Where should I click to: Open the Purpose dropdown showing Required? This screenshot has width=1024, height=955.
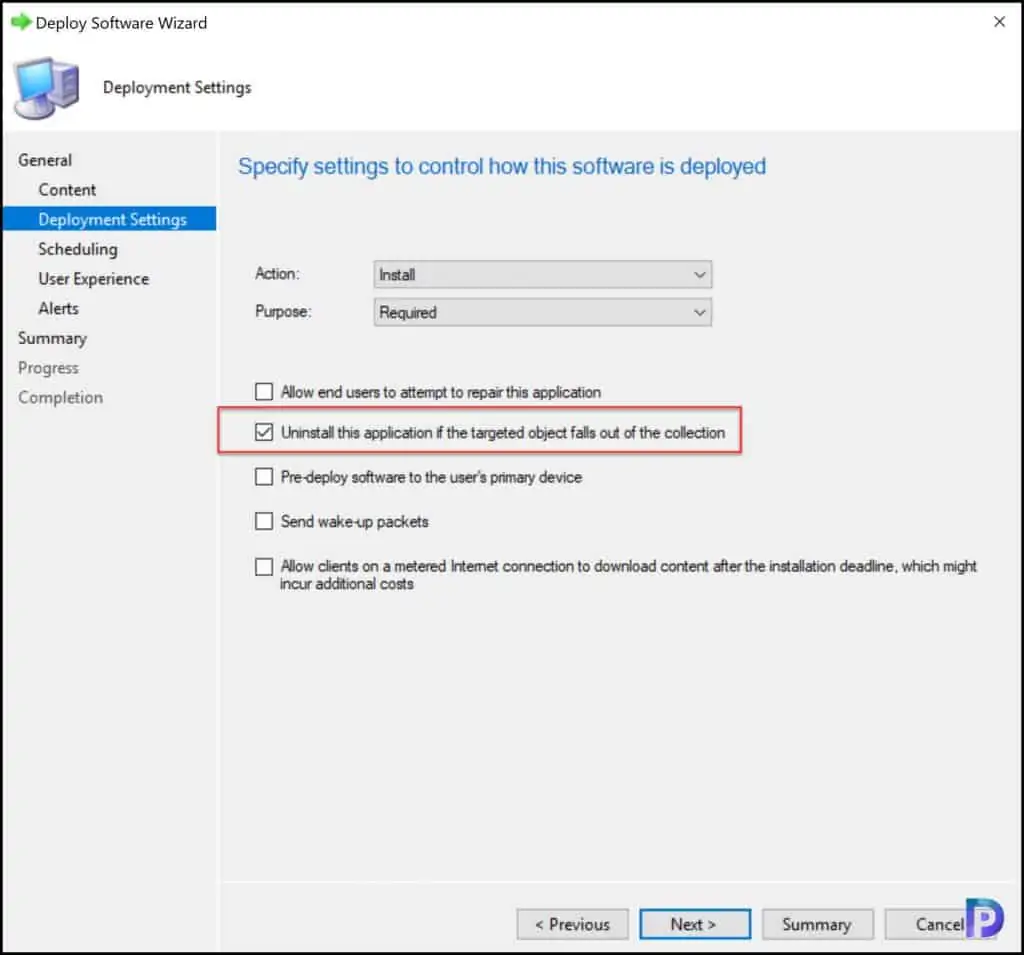[x=542, y=312]
